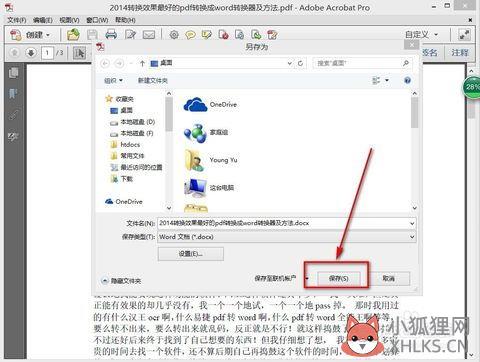Screen dimensions: 480x362
Task: Click the printer icon in toolbar
Action: (111, 34)
